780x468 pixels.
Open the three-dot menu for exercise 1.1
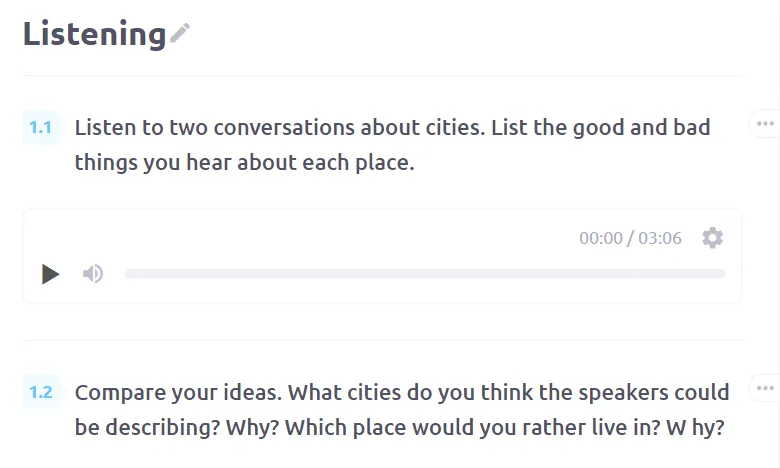pos(765,123)
